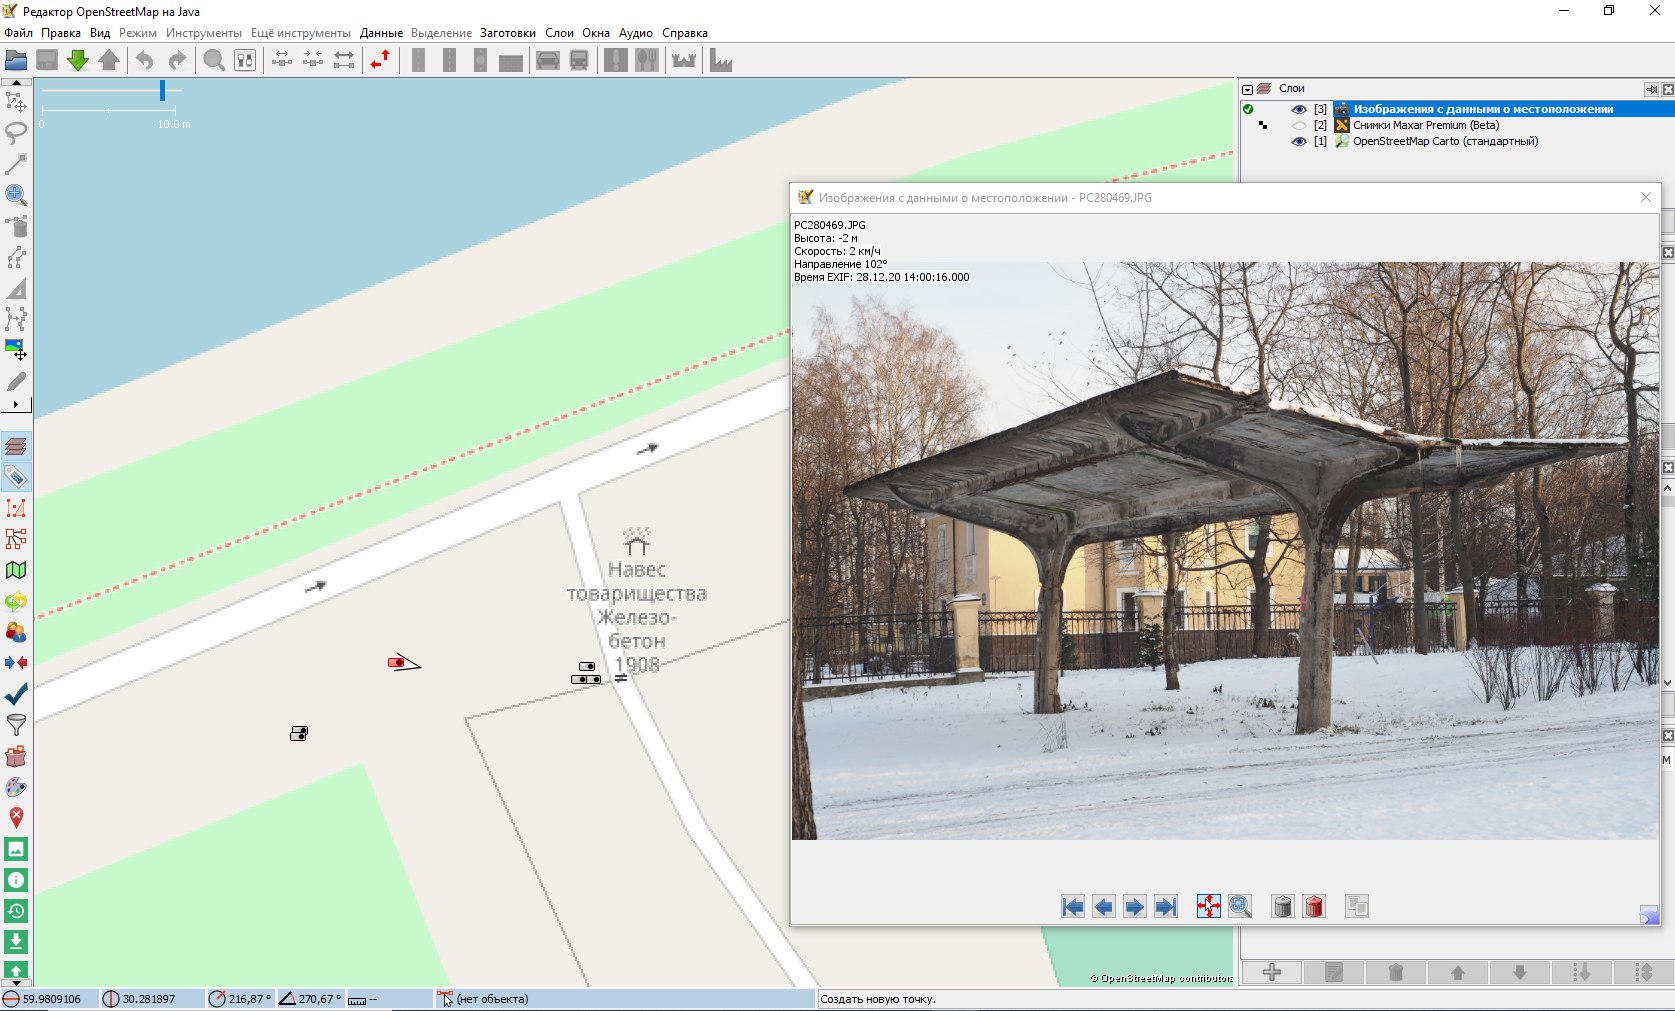The height and width of the screenshot is (1011, 1675).
Task: Select the car preset icon
Action: pyautogui.click(x=548, y=61)
